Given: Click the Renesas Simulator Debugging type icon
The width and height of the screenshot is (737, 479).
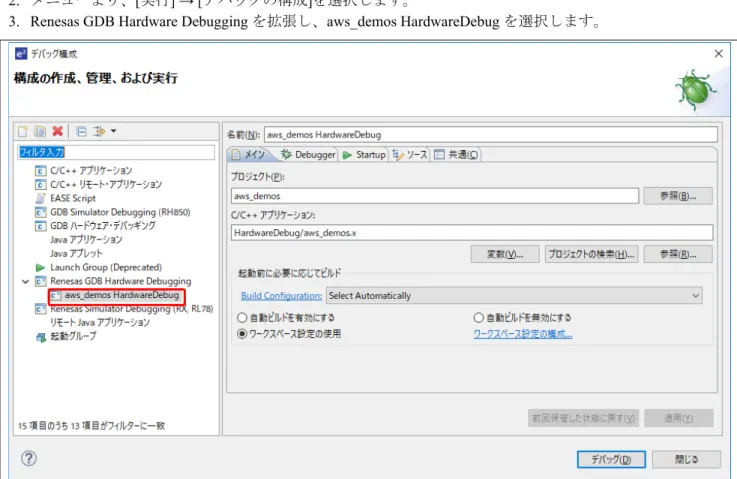Looking at the screenshot, I should (40, 309).
